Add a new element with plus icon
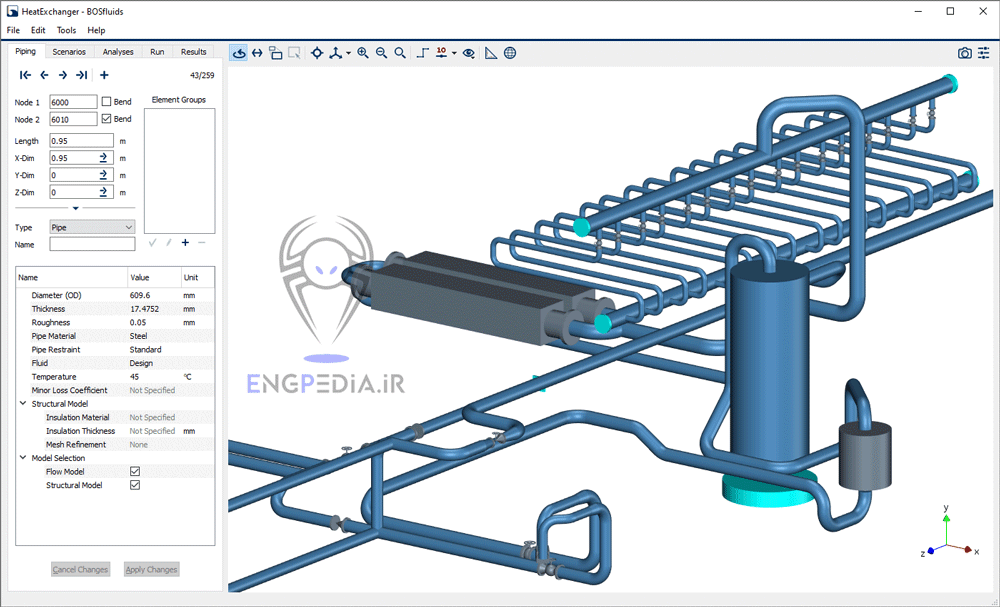1000x607 pixels. point(104,75)
